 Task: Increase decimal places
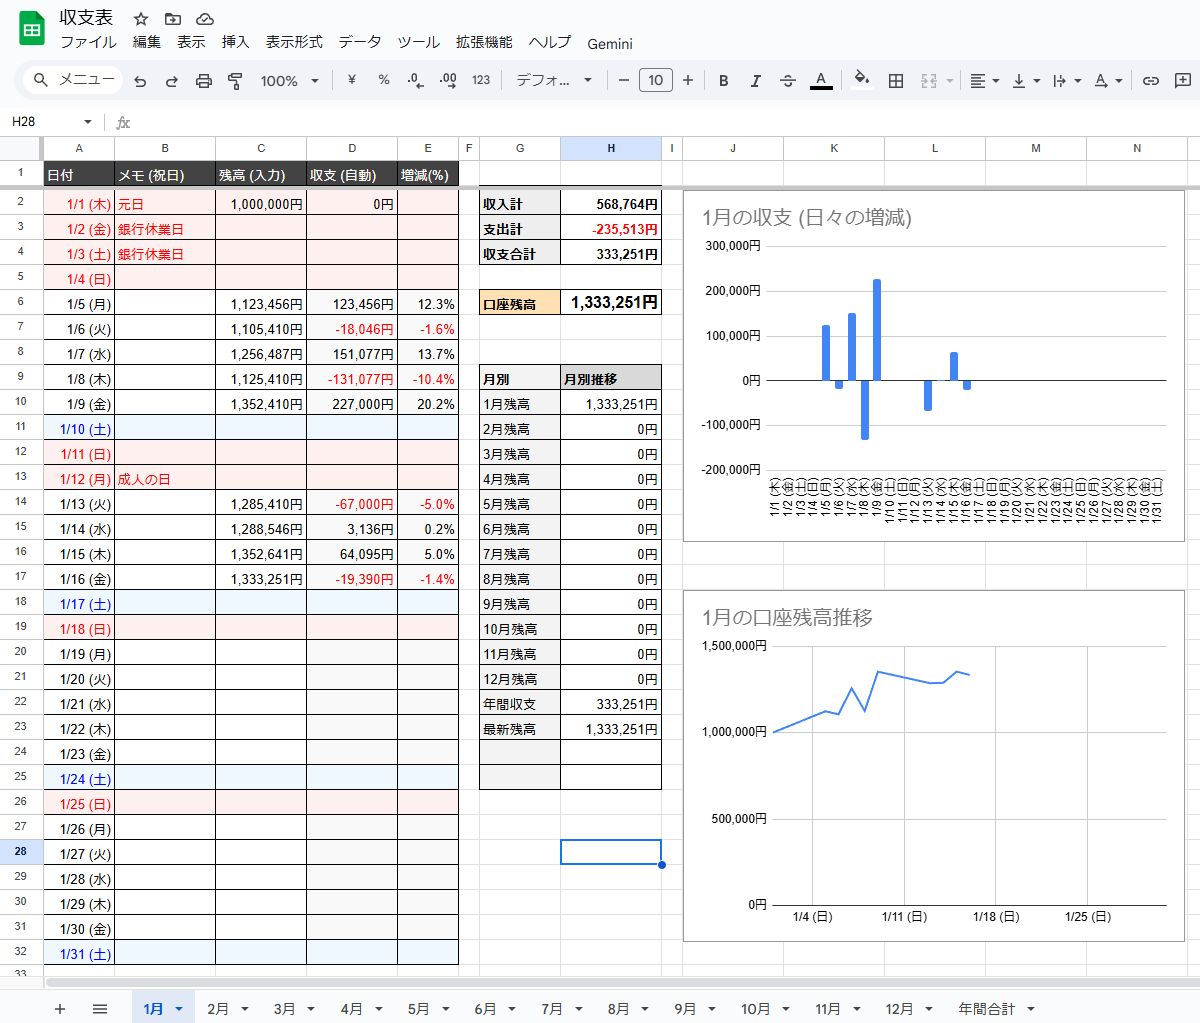pyautogui.click(x=448, y=80)
